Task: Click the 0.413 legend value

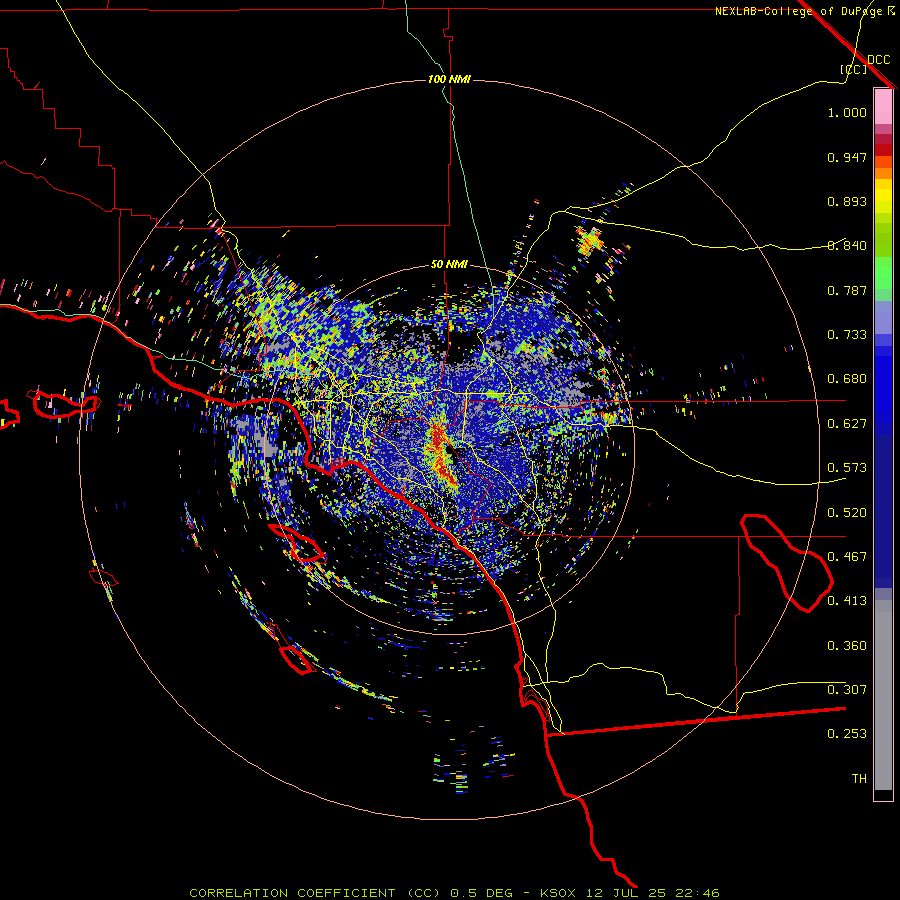Action: click(x=847, y=601)
